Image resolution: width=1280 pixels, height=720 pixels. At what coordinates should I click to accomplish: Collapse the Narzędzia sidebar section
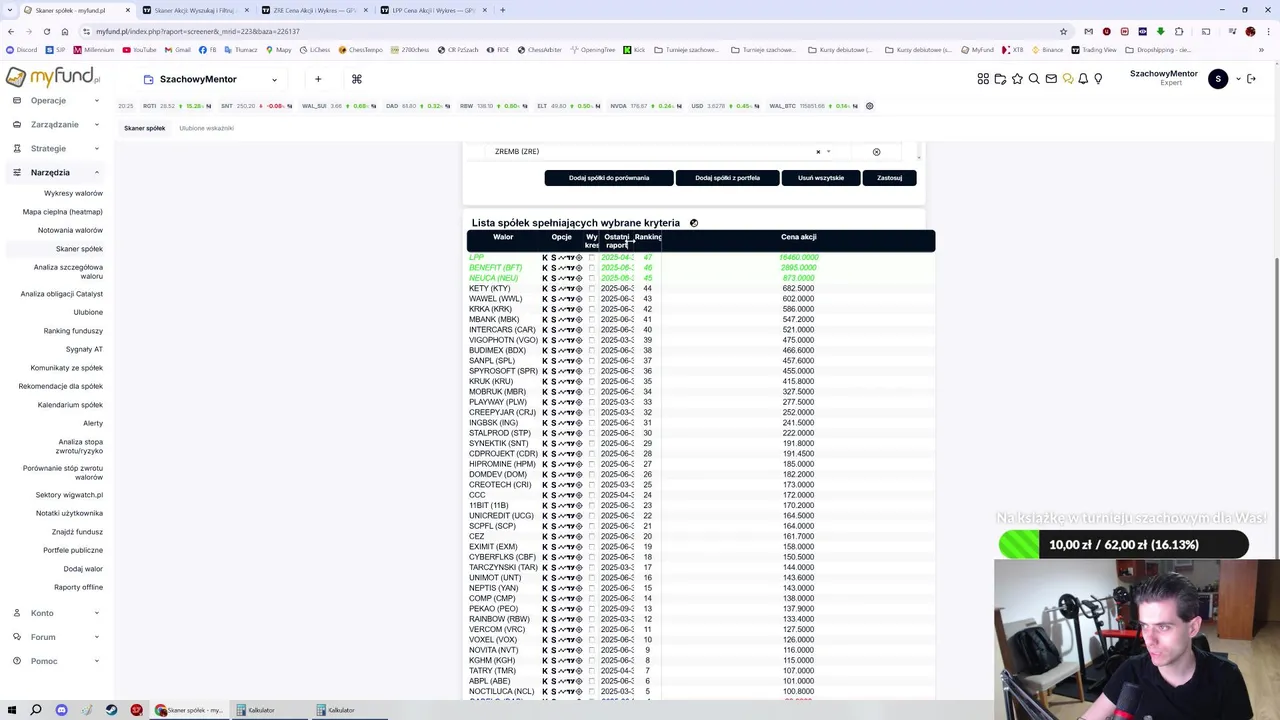[56, 172]
